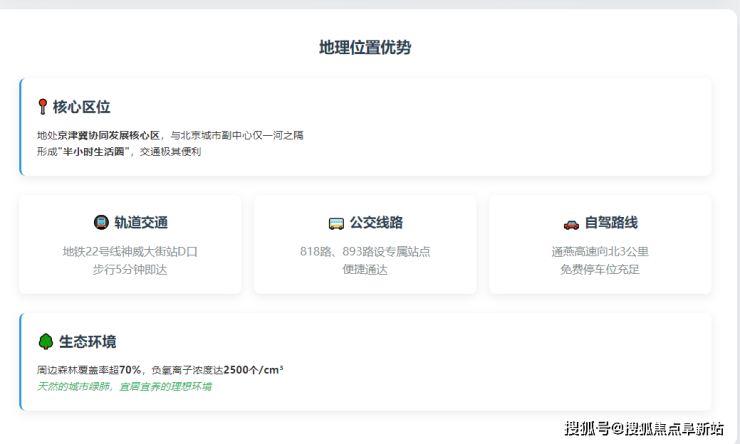Select the 地理位置优势 page title
Screen dimensions: 740x444
pyautogui.click(x=365, y=47)
